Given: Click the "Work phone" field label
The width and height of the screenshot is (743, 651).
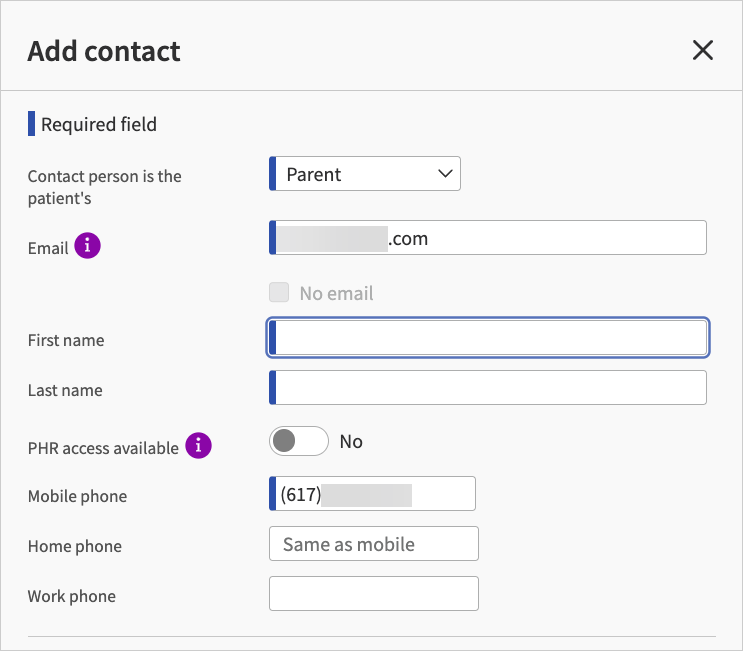Looking at the screenshot, I should 72,596.
